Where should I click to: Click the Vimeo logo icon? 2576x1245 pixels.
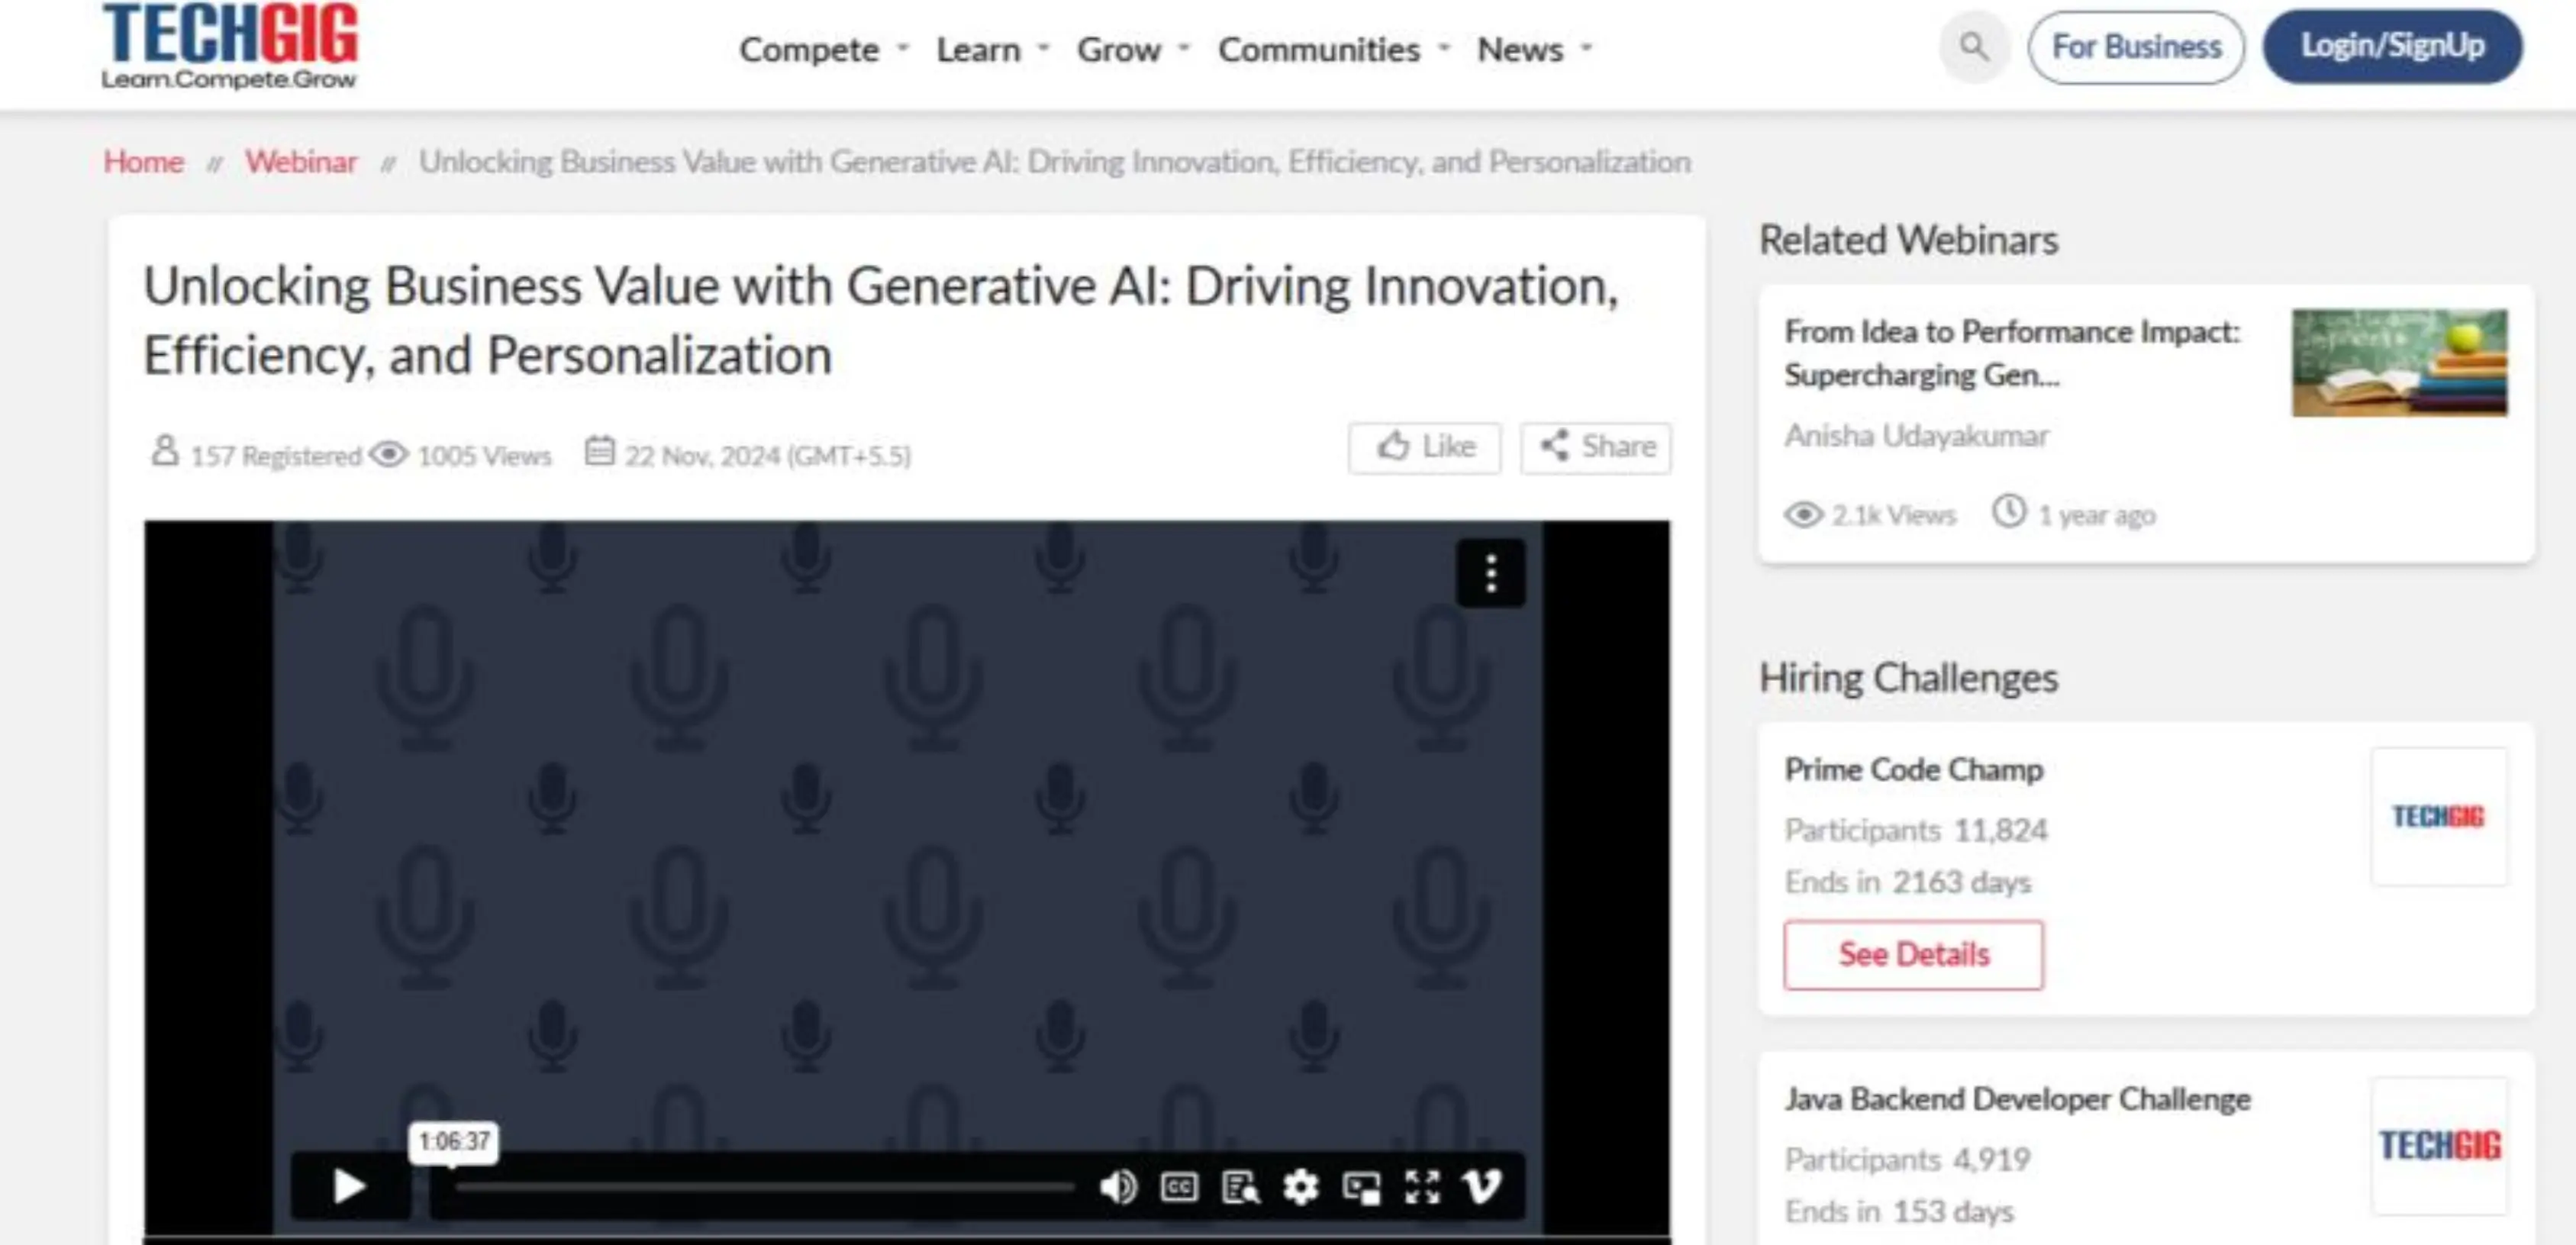click(x=1481, y=1187)
